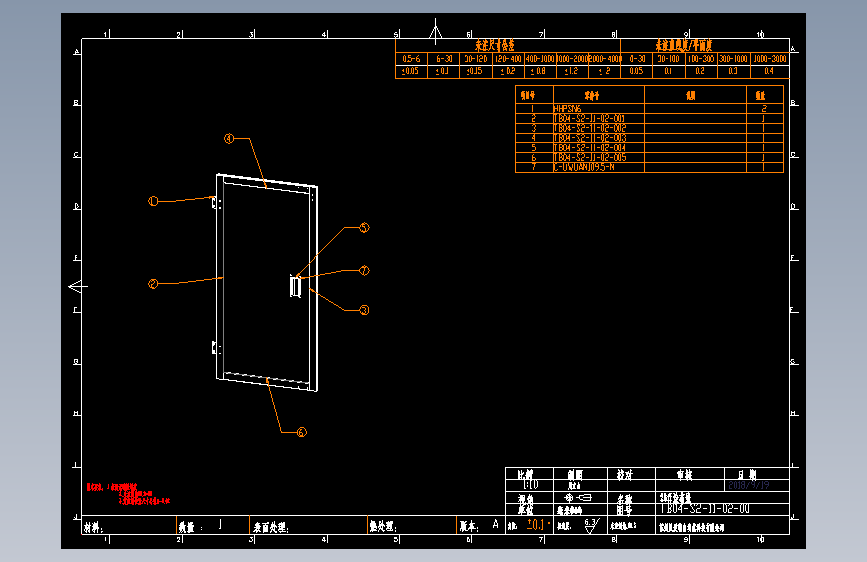Image resolution: width=867 pixels, height=562 pixels.
Task: Click the 6.3 surface roughness symbol
Action: (x=591, y=525)
